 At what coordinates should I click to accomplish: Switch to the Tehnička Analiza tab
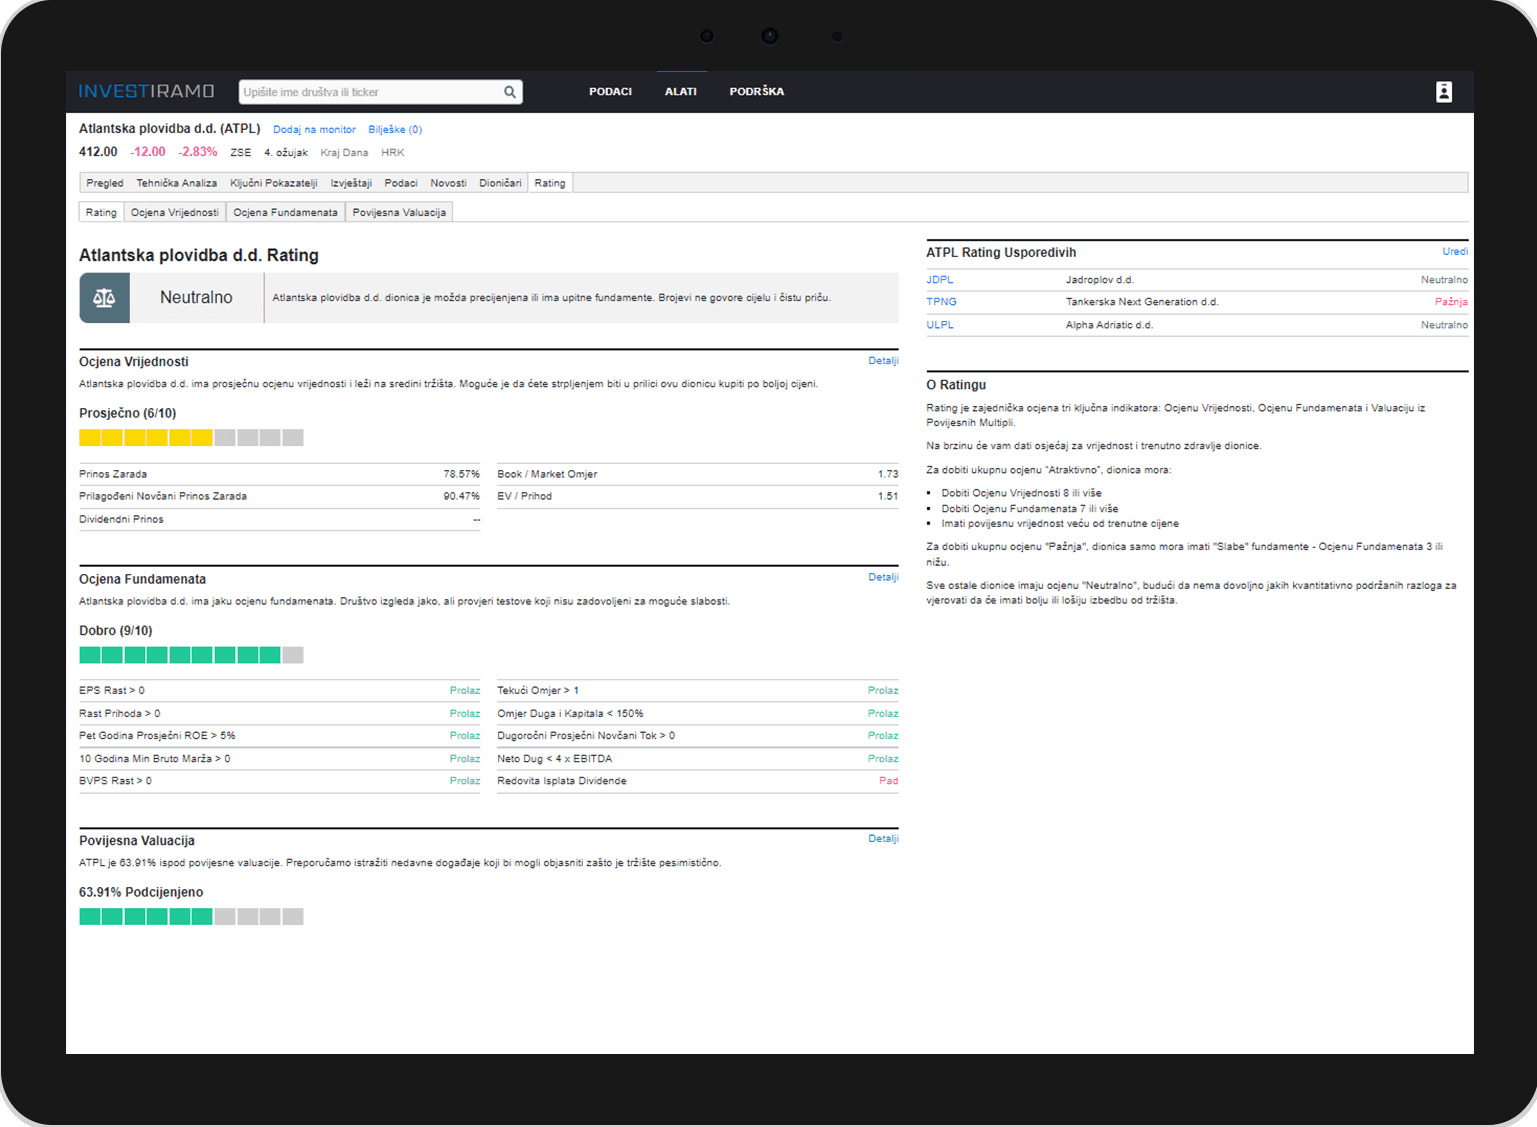tap(176, 183)
